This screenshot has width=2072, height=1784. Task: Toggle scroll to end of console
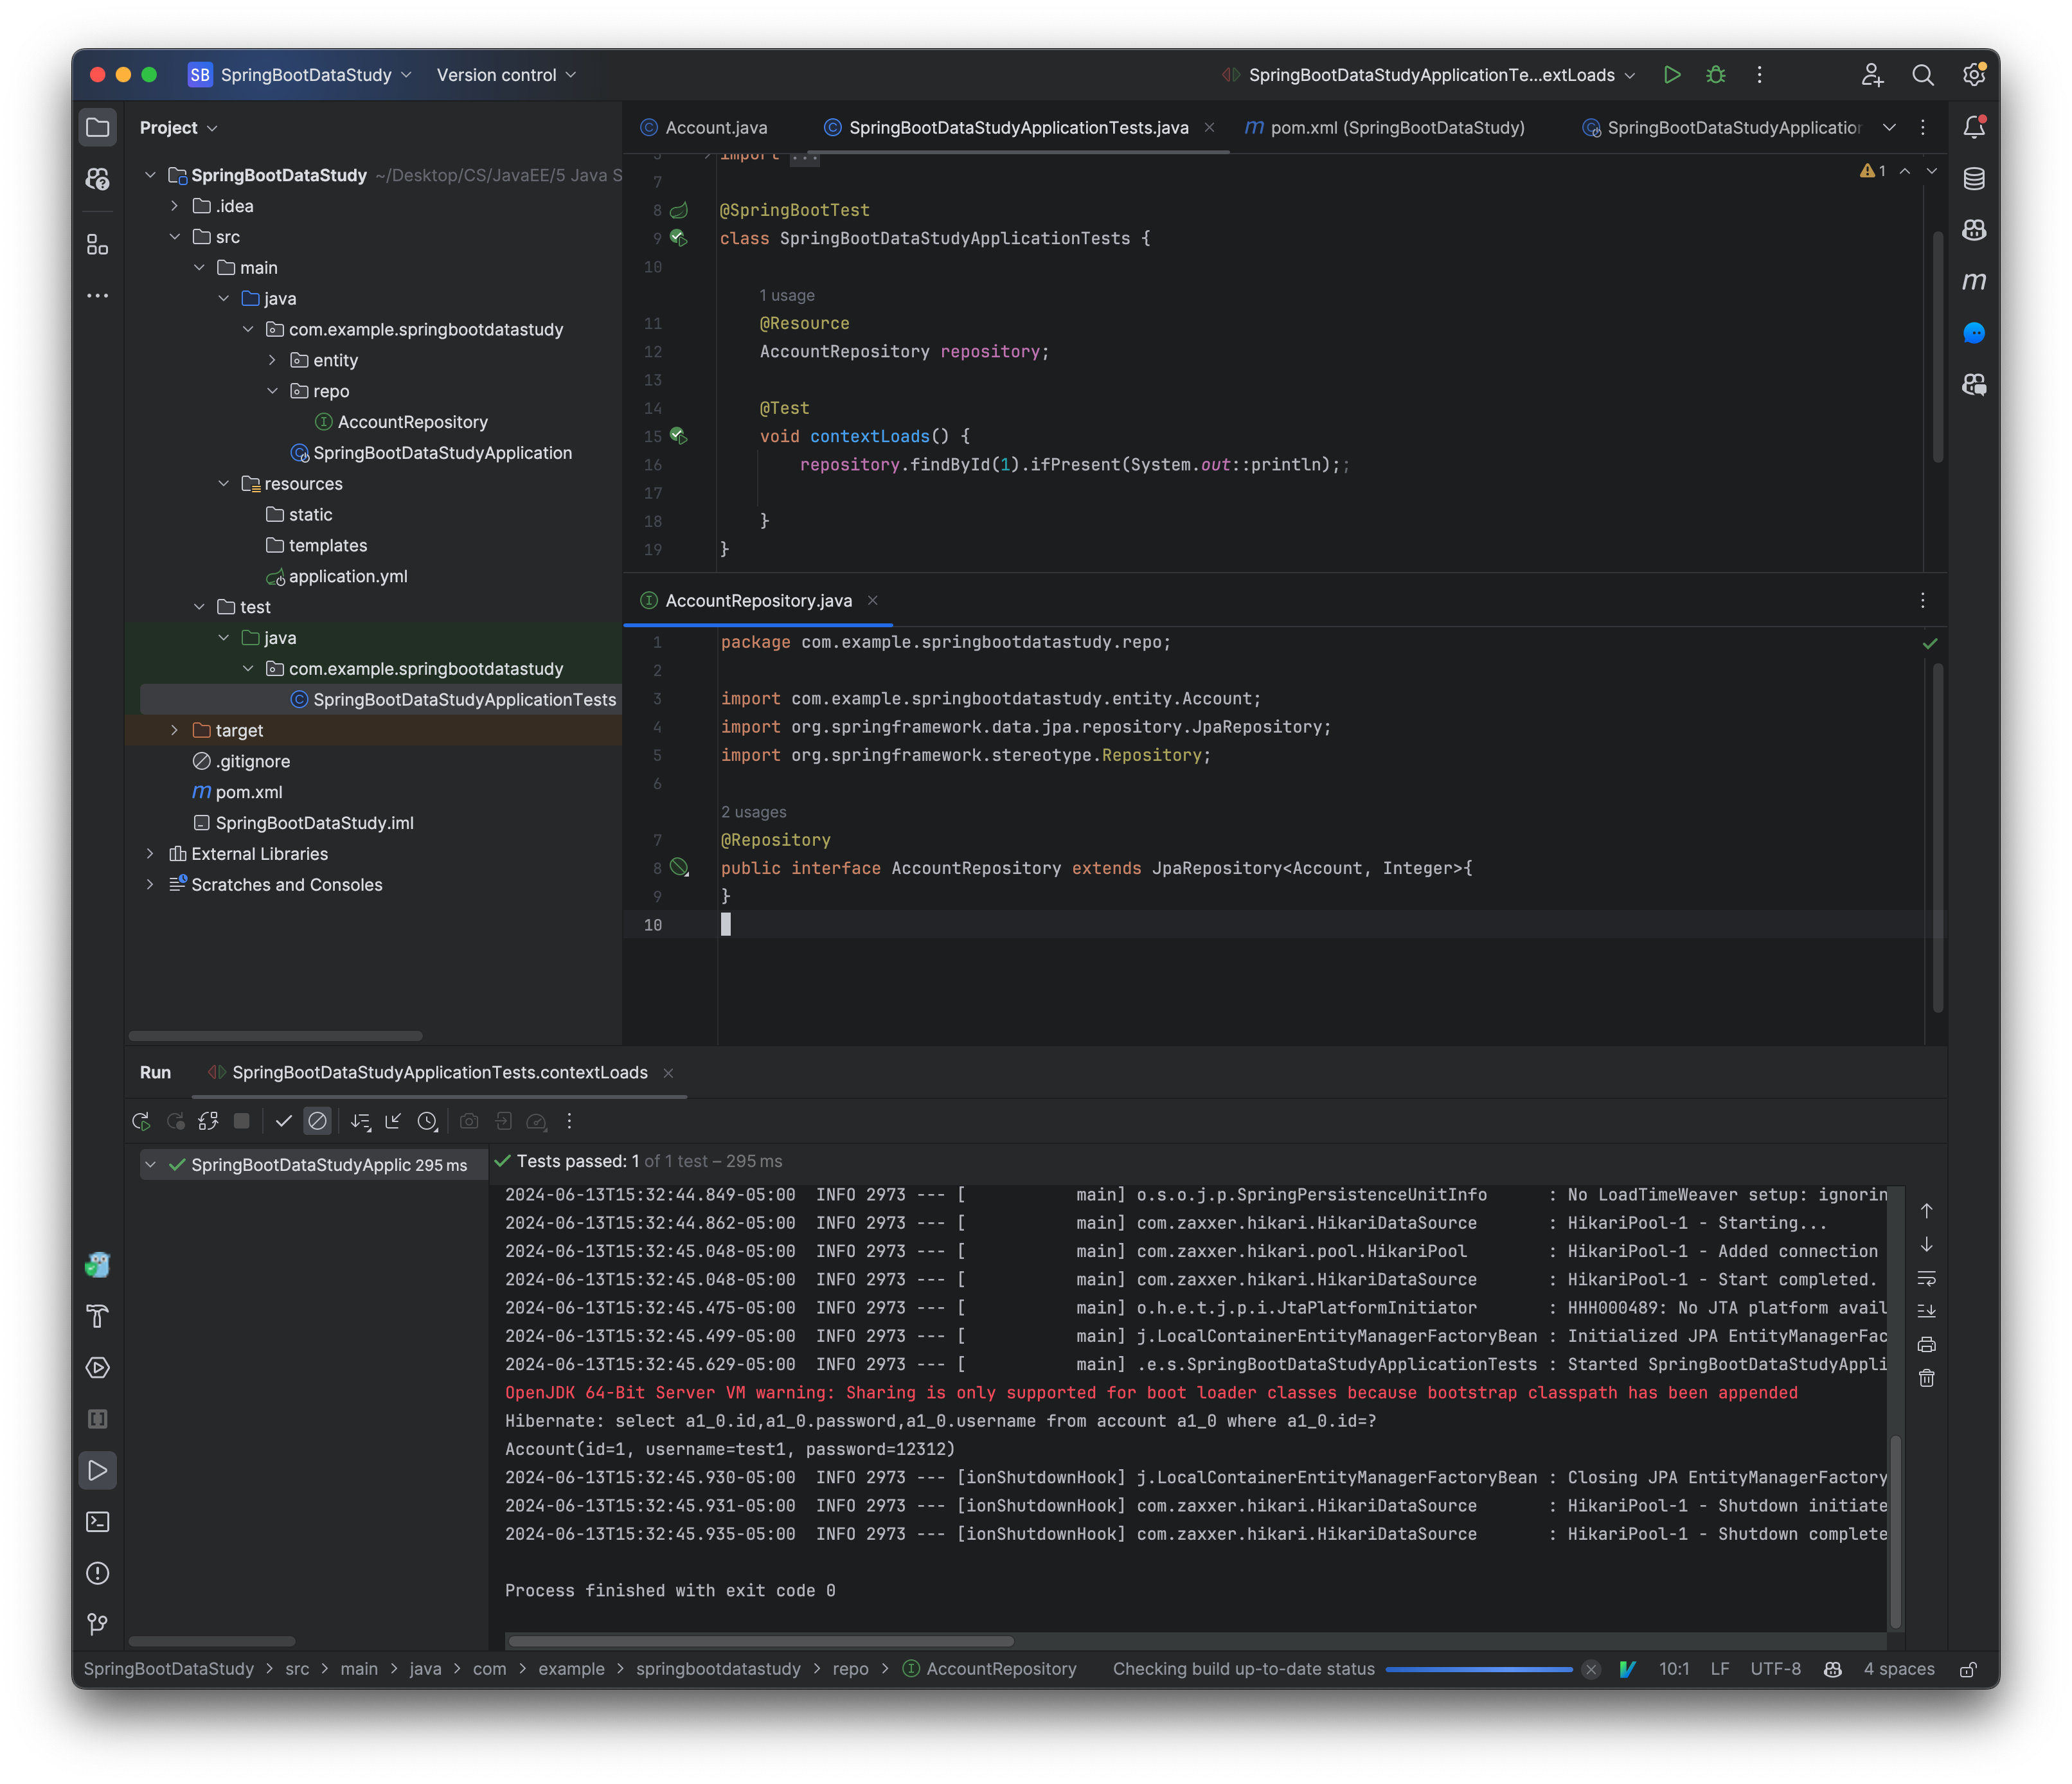pos(1927,1311)
